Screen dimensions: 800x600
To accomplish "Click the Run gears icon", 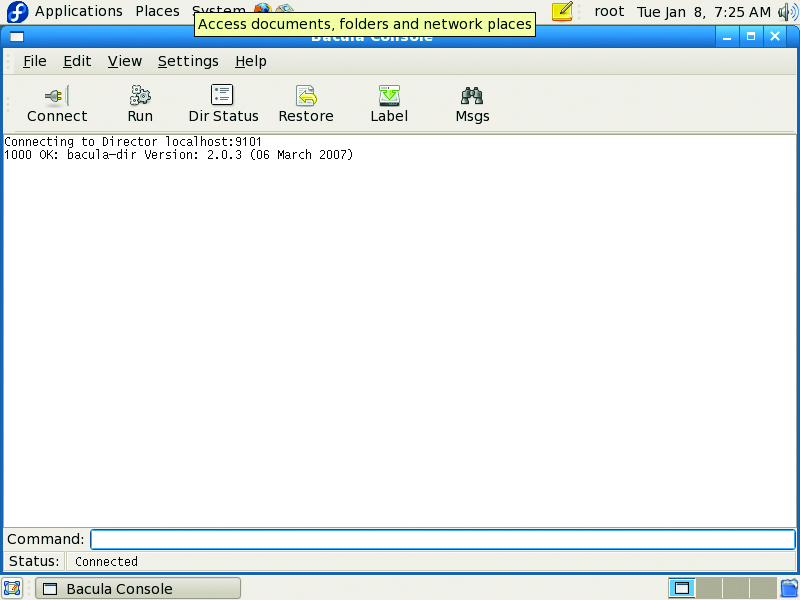I will [x=140, y=96].
